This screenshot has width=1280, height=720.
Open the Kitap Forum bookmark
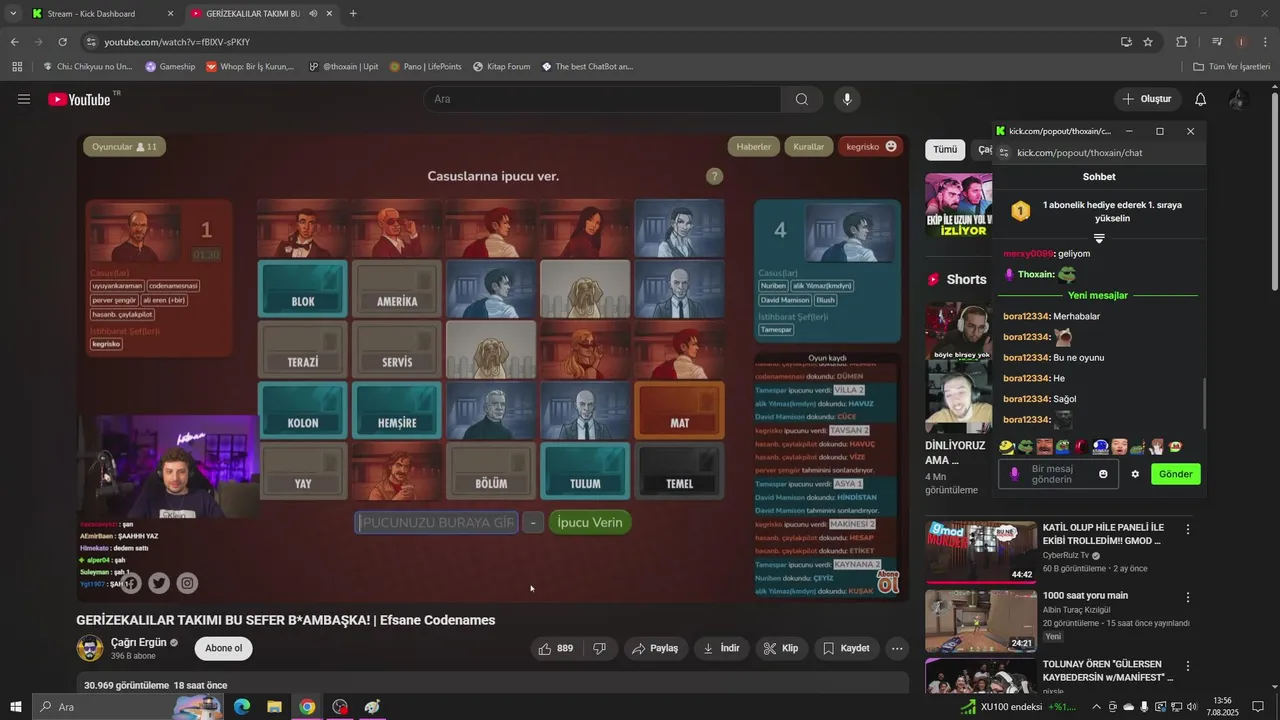tap(500, 67)
